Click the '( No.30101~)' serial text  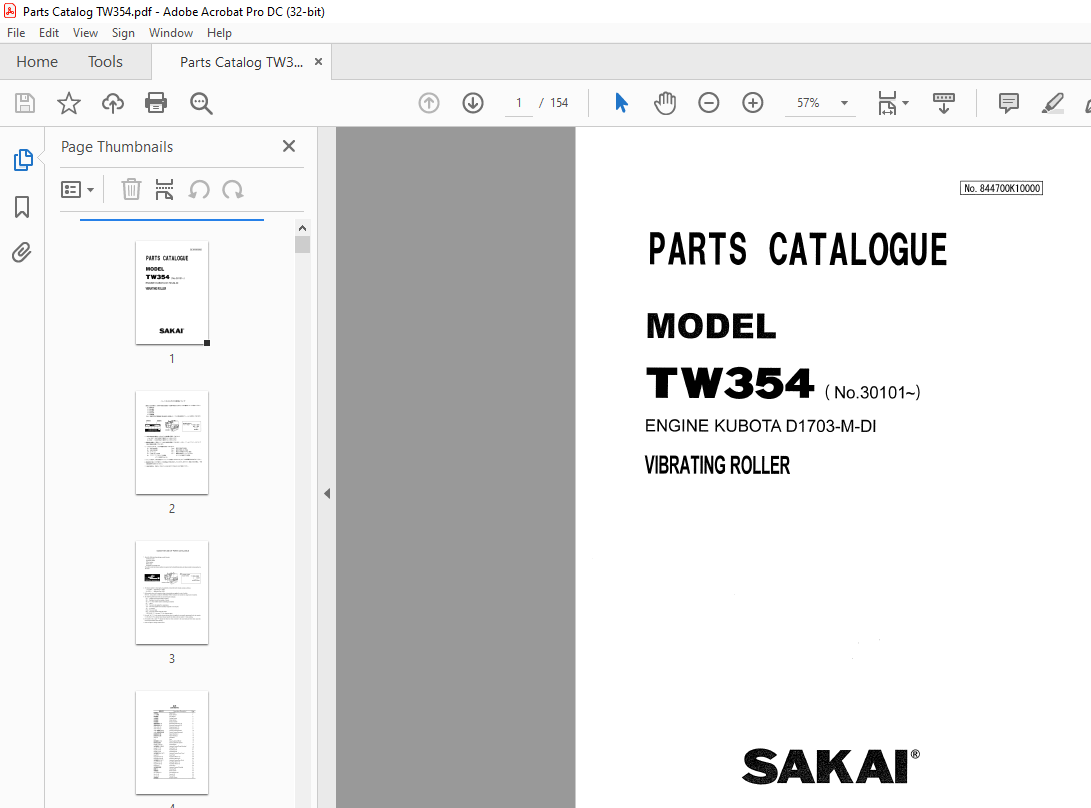[x=873, y=393]
